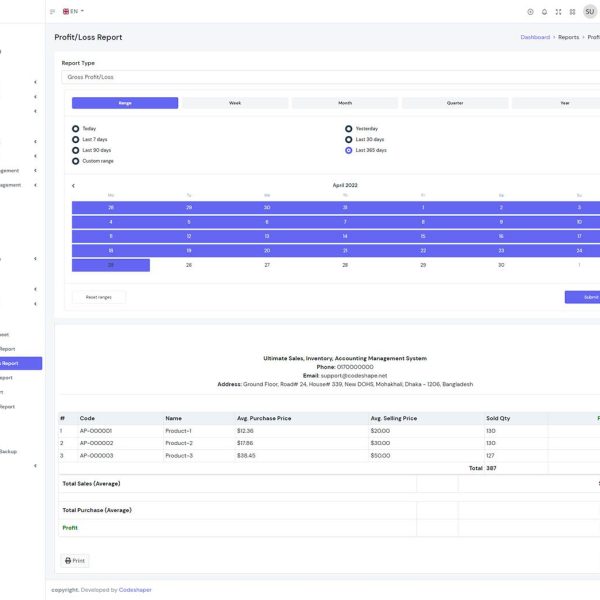Click the previous month arrow on calendar
The height and width of the screenshot is (600, 600).
pyautogui.click(x=73, y=185)
